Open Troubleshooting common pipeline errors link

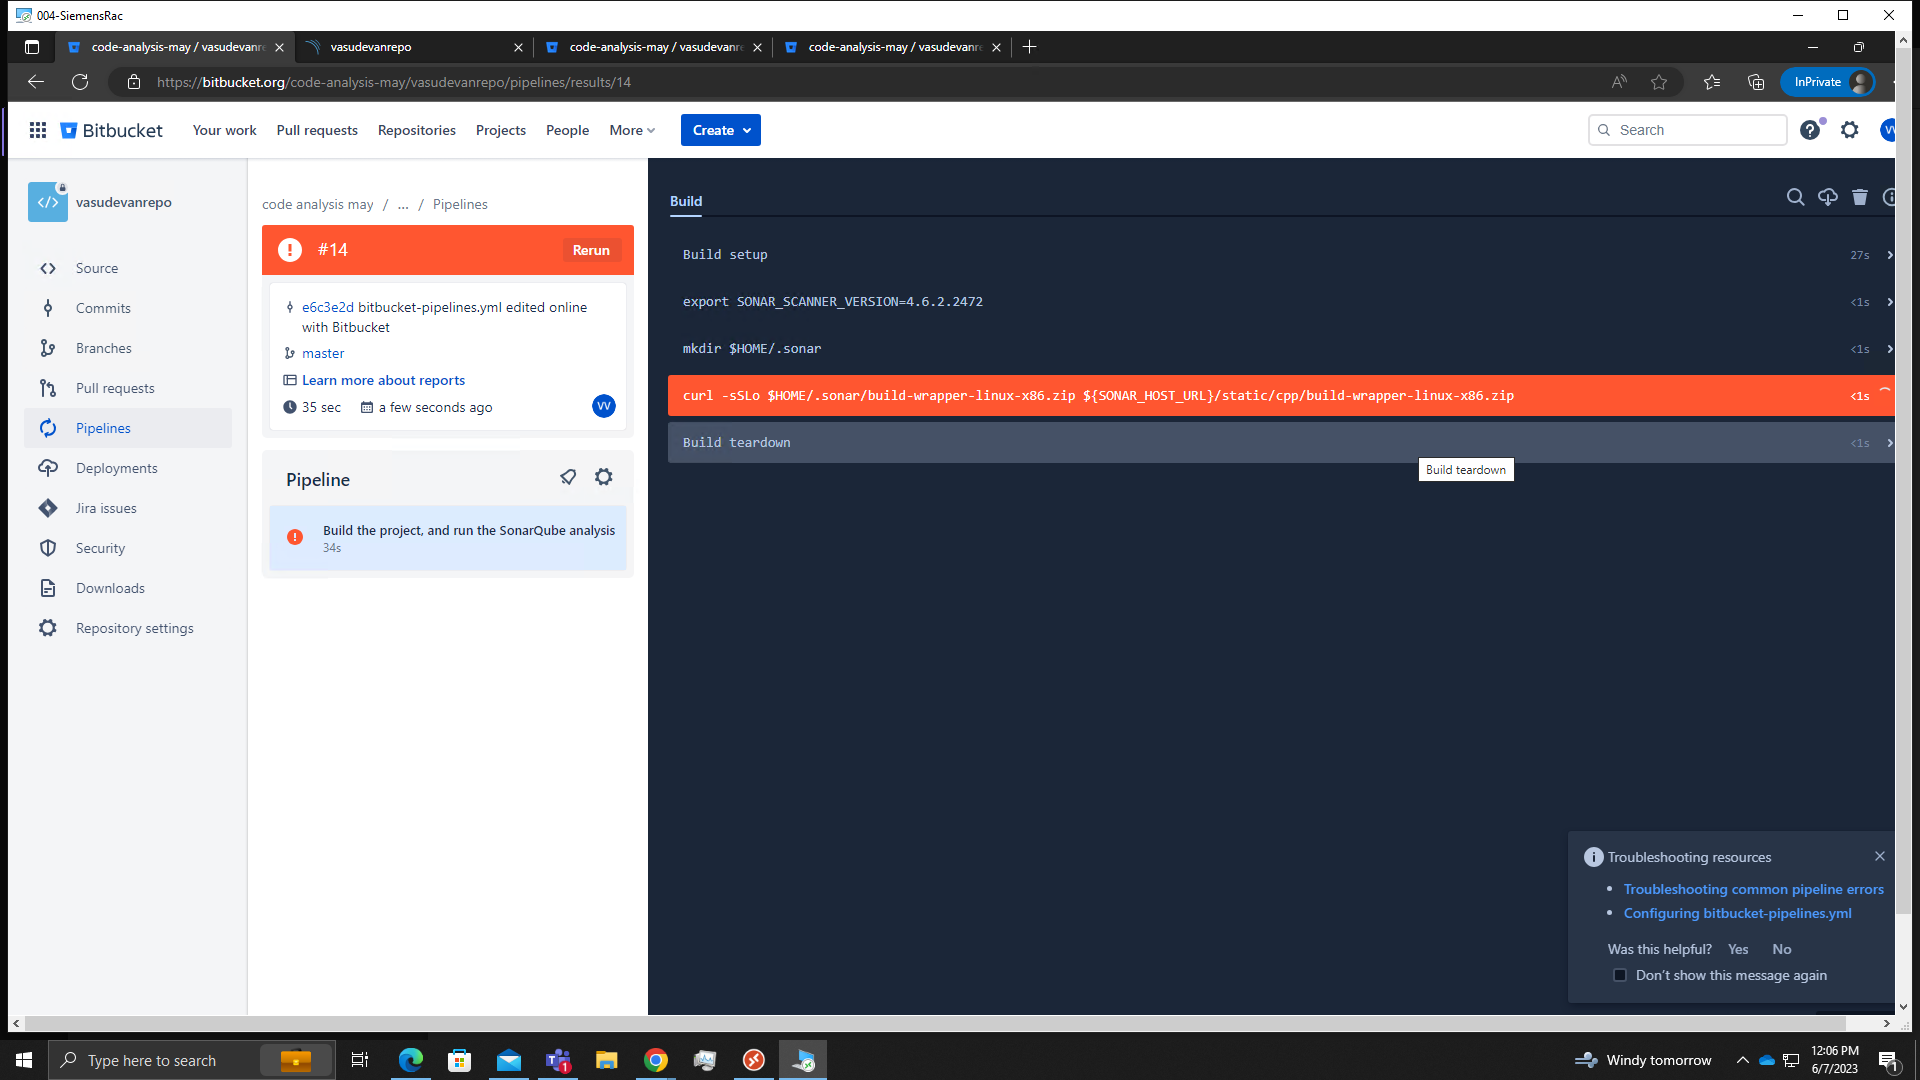click(x=1754, y=889)
